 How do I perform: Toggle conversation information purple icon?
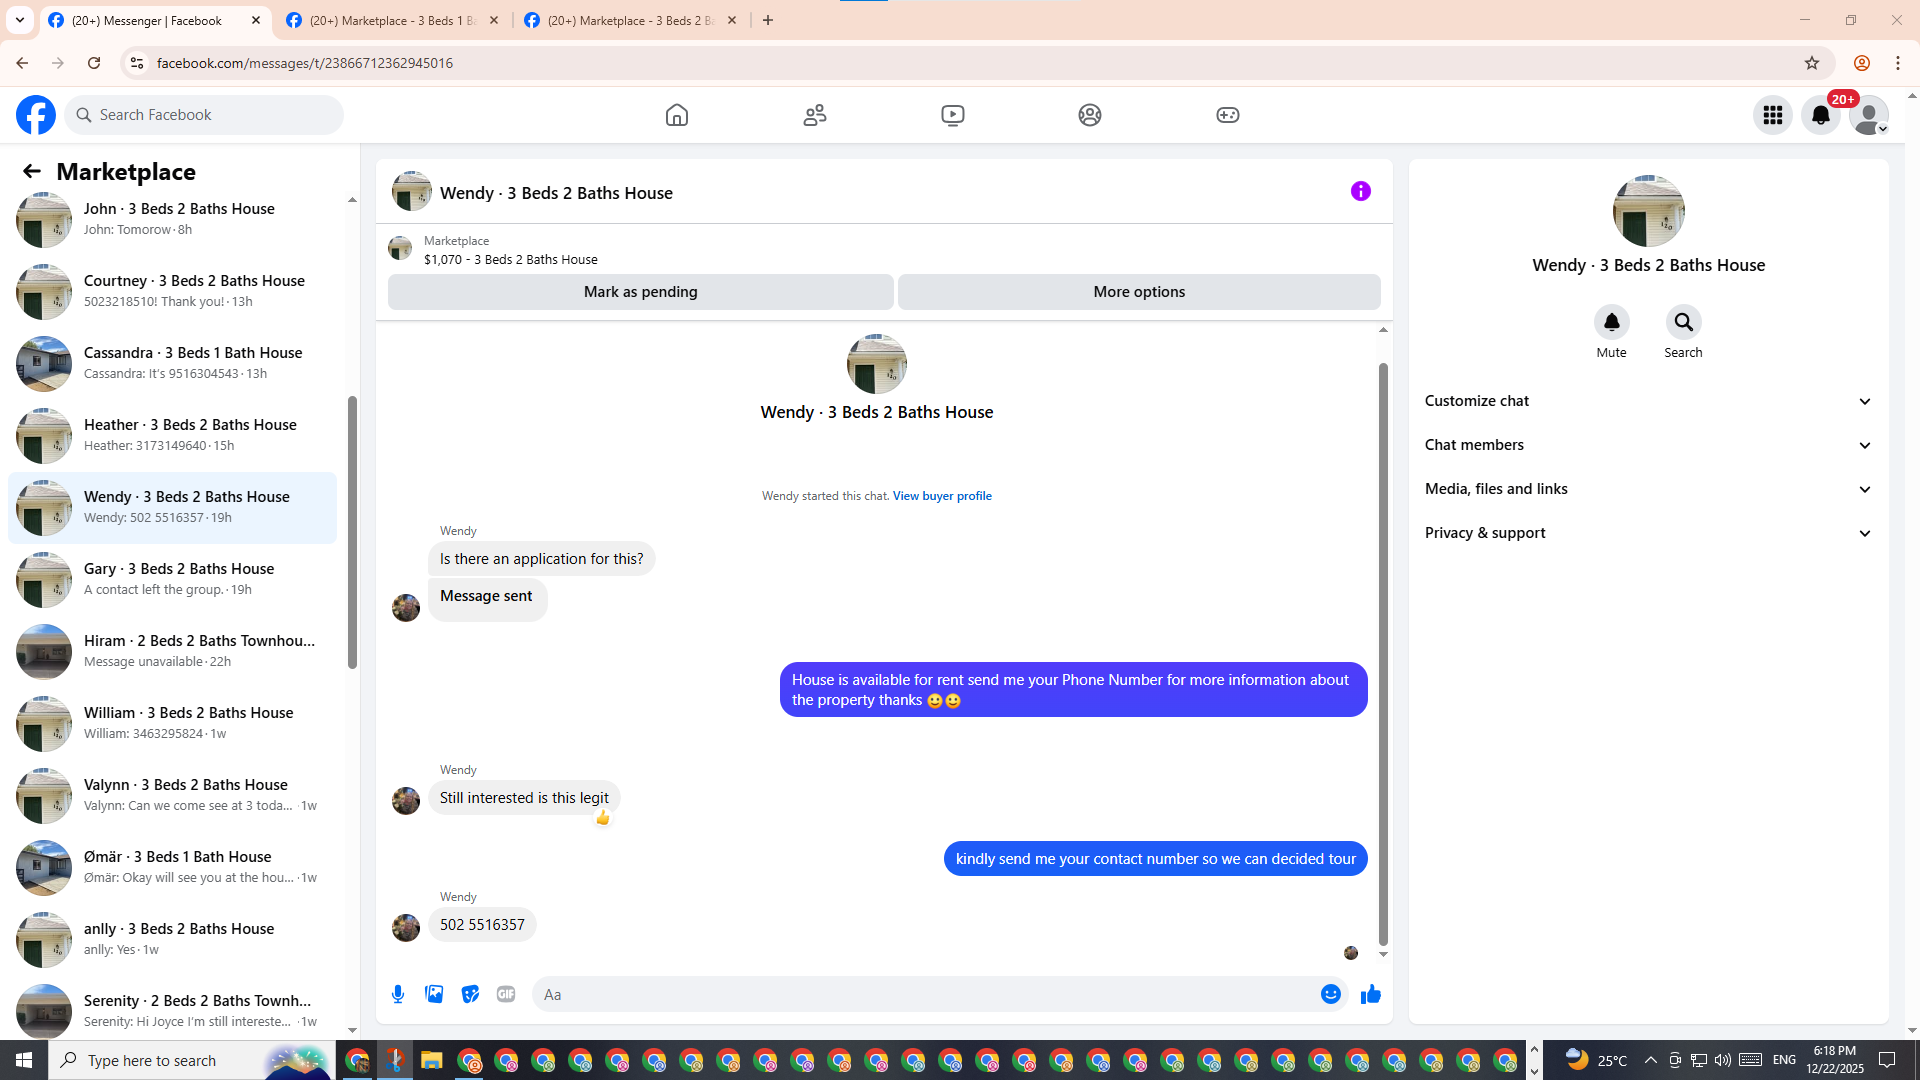1360,191
